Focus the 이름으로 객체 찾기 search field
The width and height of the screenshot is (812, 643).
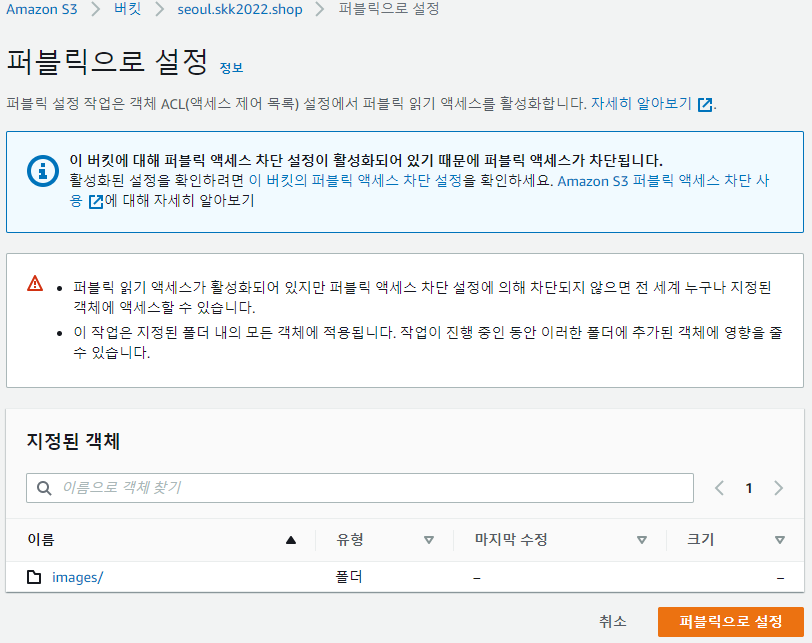click(x=360, y=488)
